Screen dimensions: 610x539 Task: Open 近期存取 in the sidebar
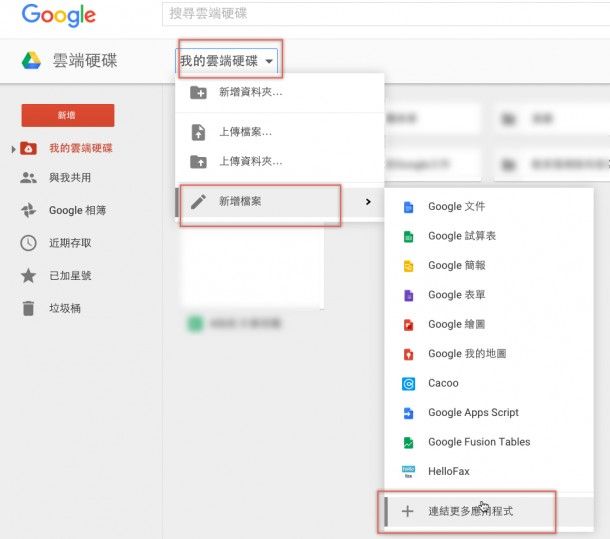tap(70, 243)
